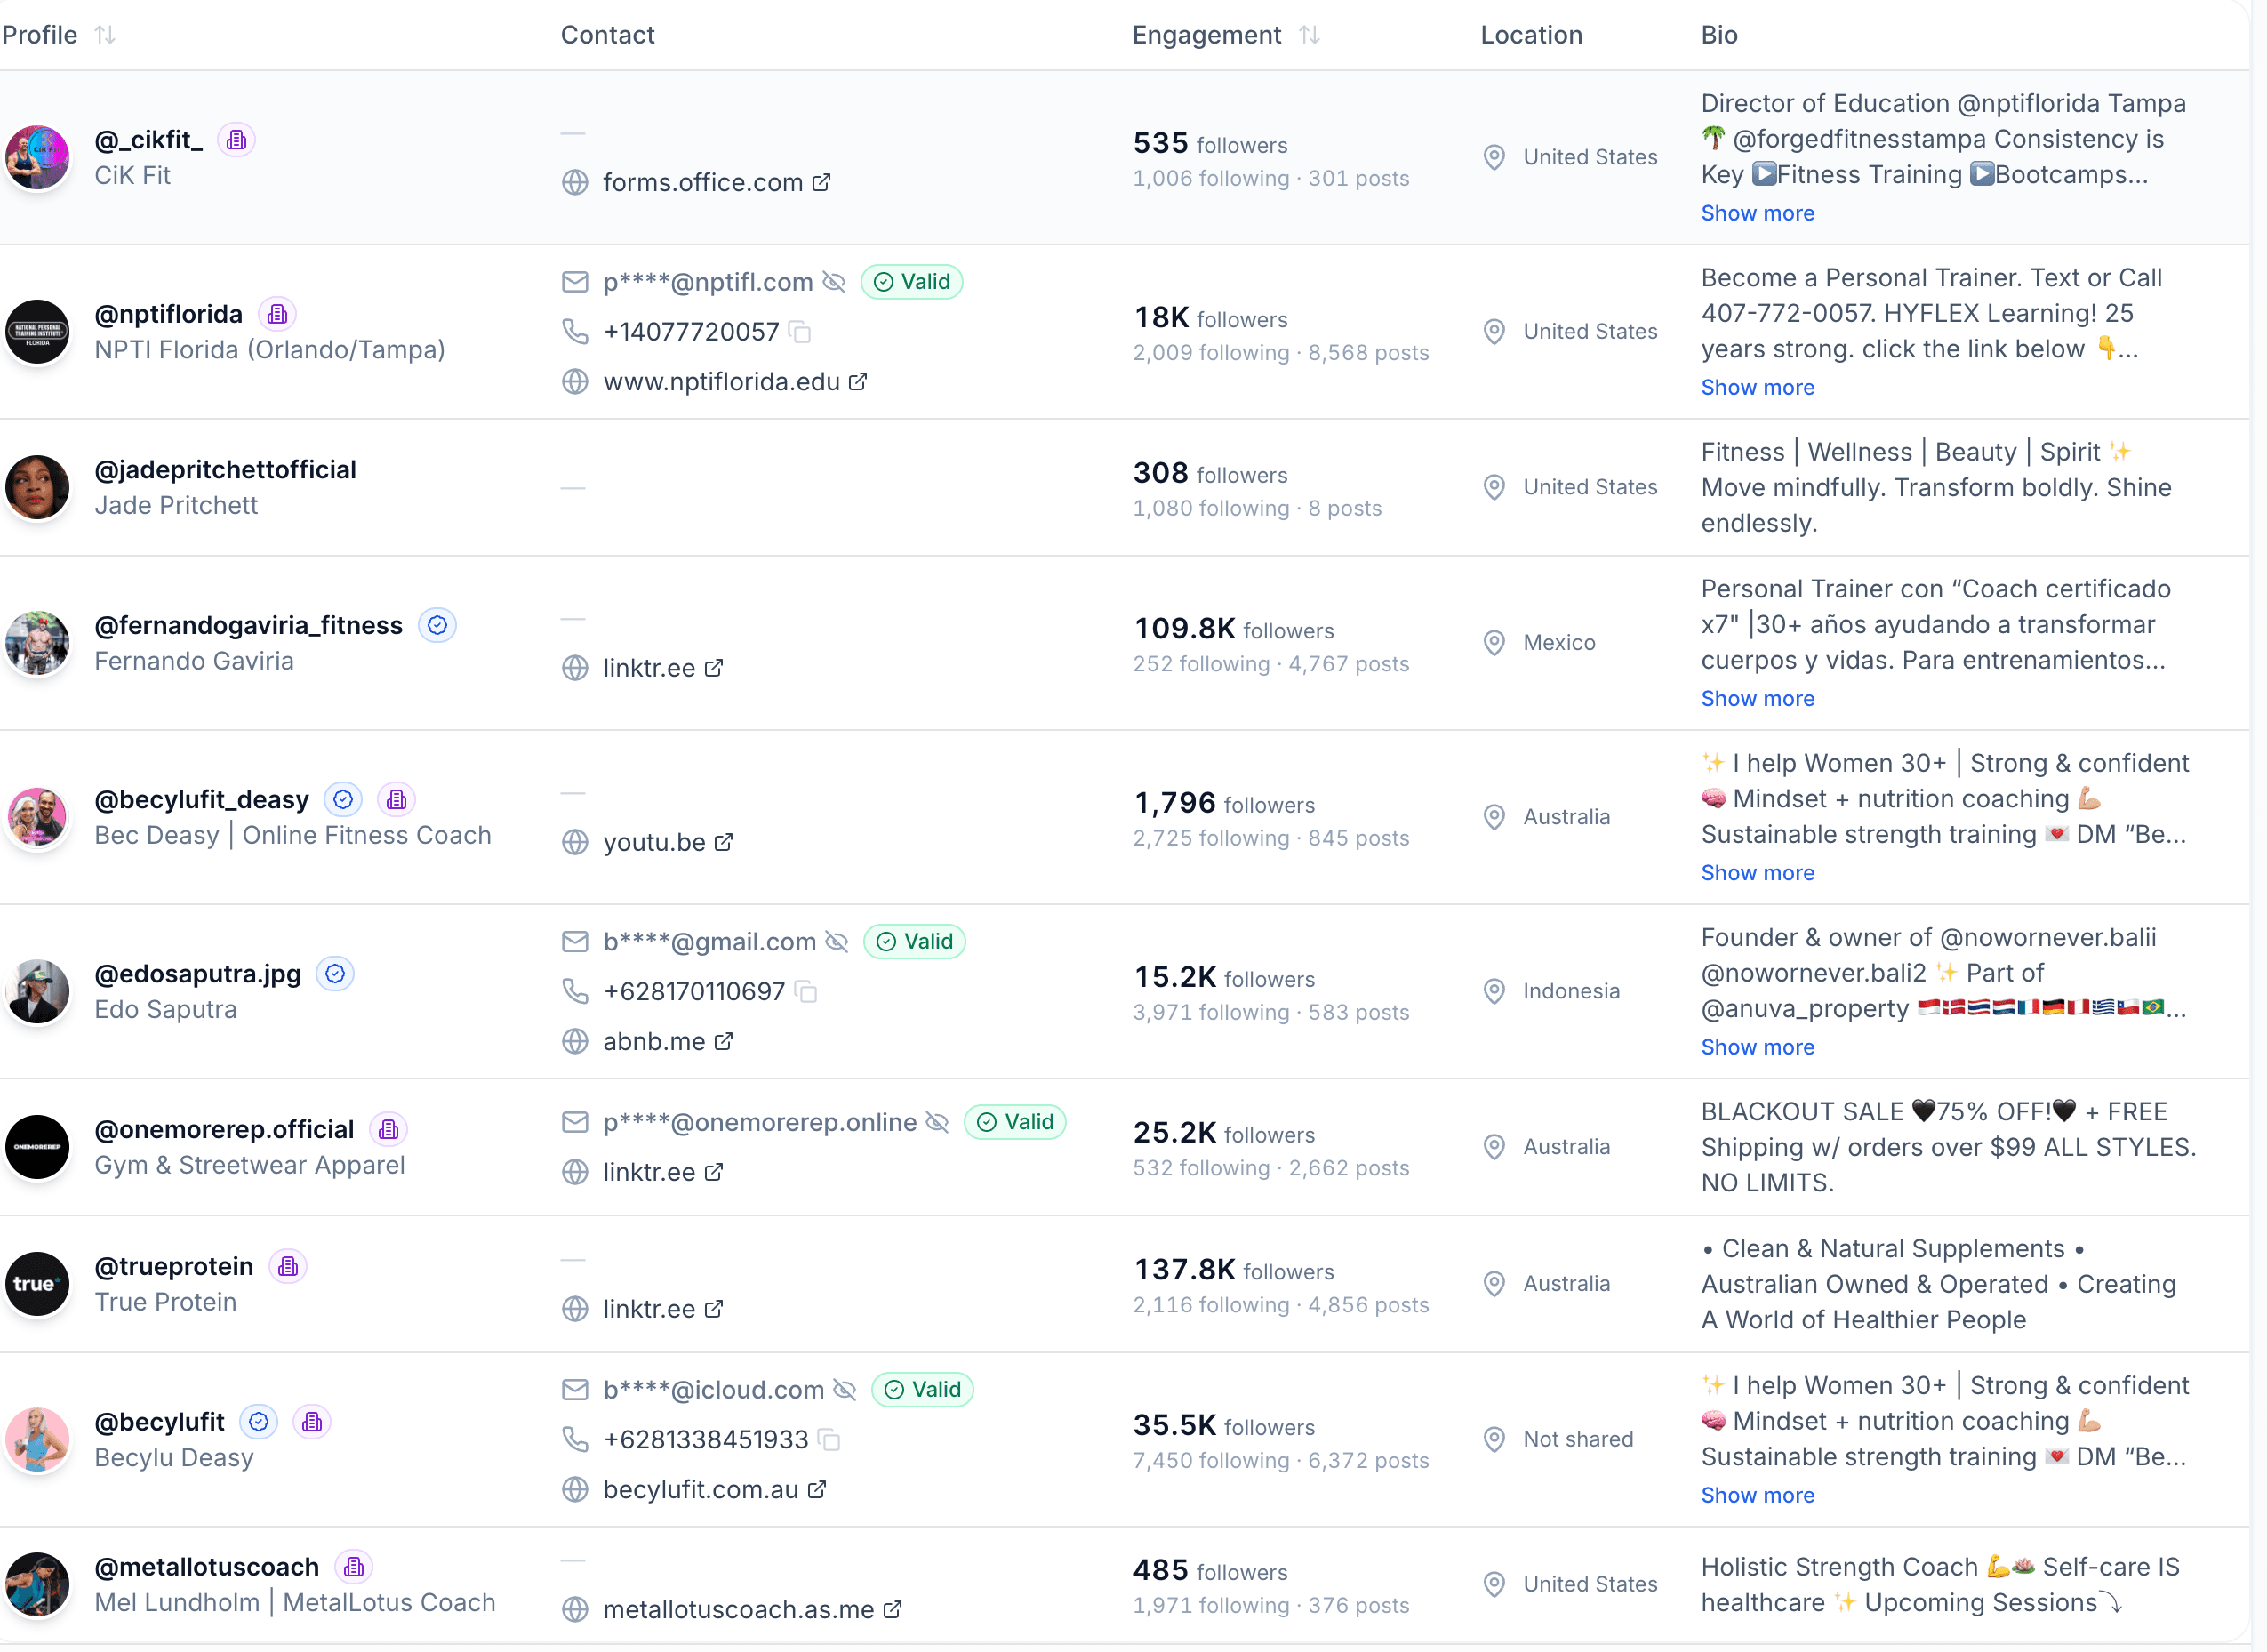Copy Edo Saputra's phone number
2267x1652 pixels.
pyautogui.click(x=806, y=992)
